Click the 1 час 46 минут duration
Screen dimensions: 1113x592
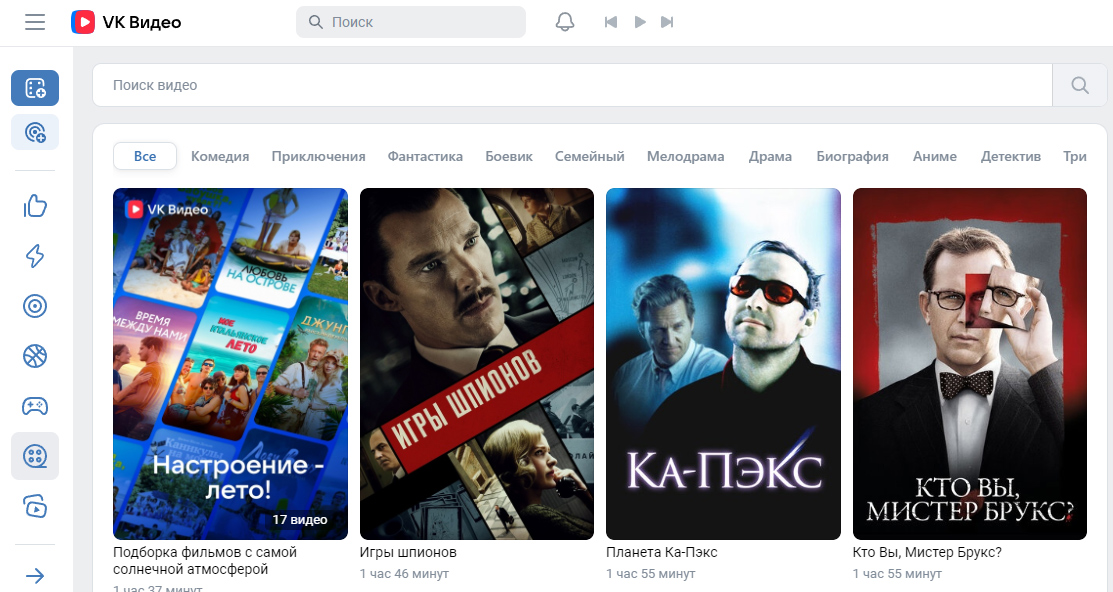pyautogui.click(x=404, y=574)
